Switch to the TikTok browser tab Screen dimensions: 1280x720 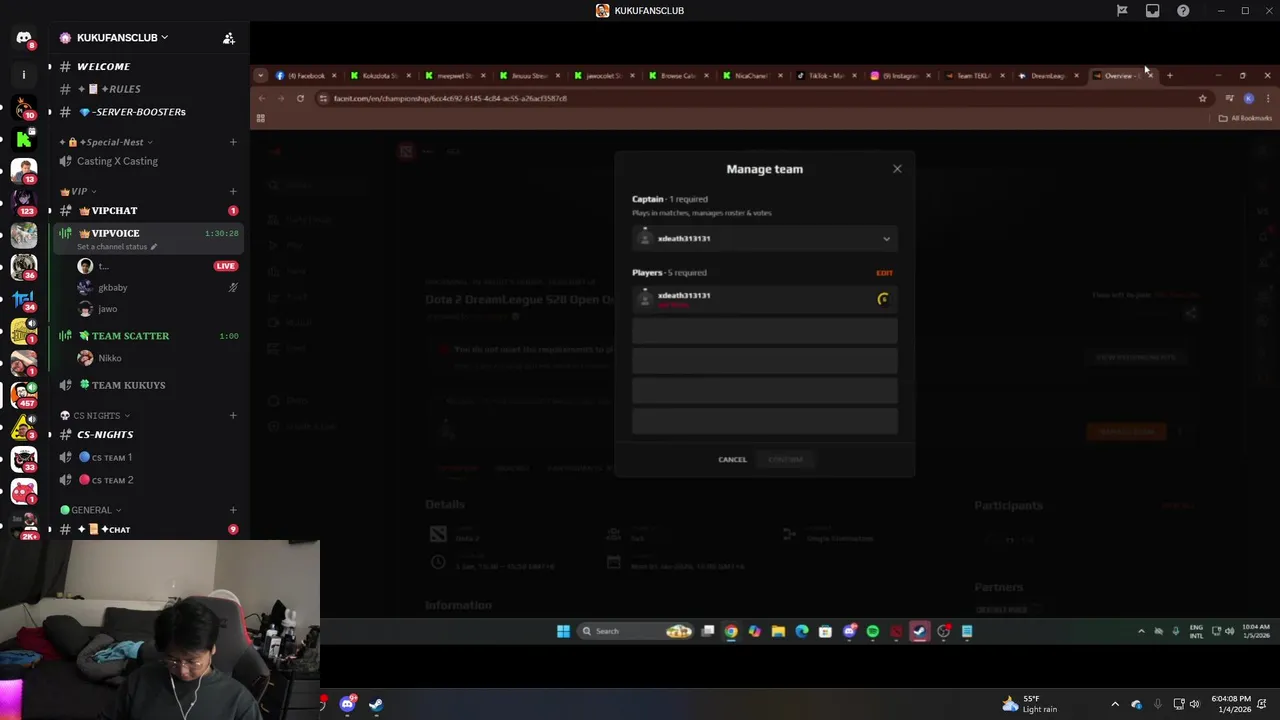point(826,76)
